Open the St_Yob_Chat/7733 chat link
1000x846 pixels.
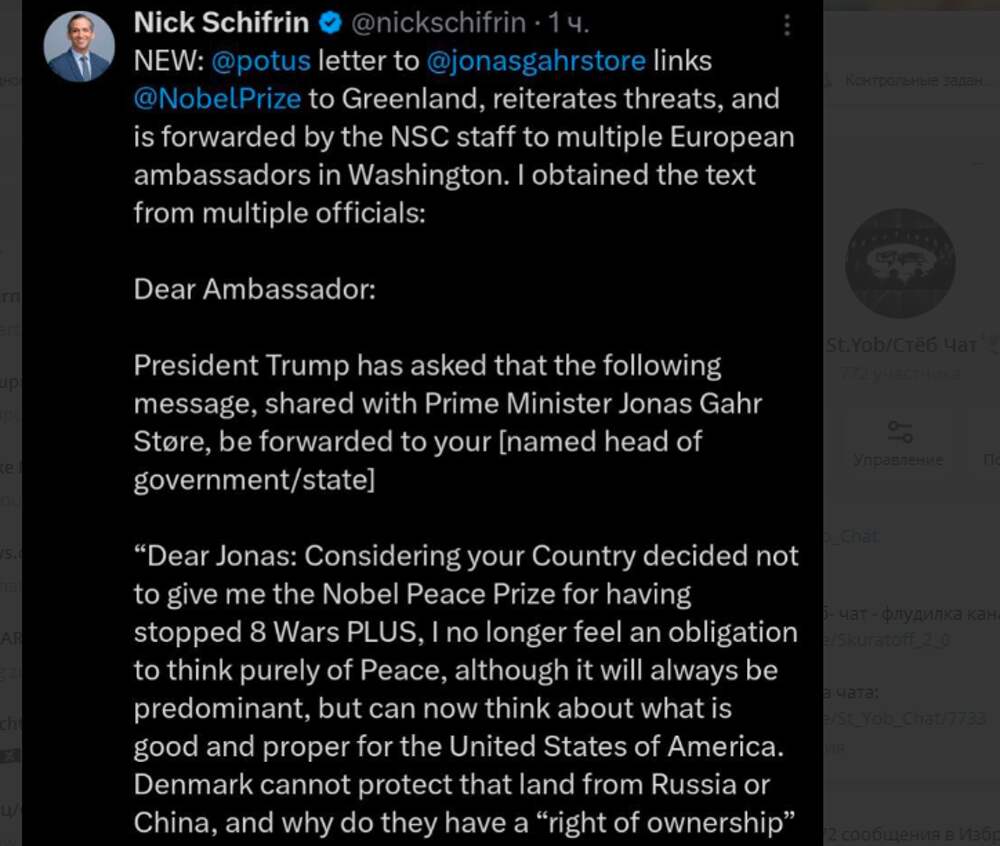click(906, 718)
